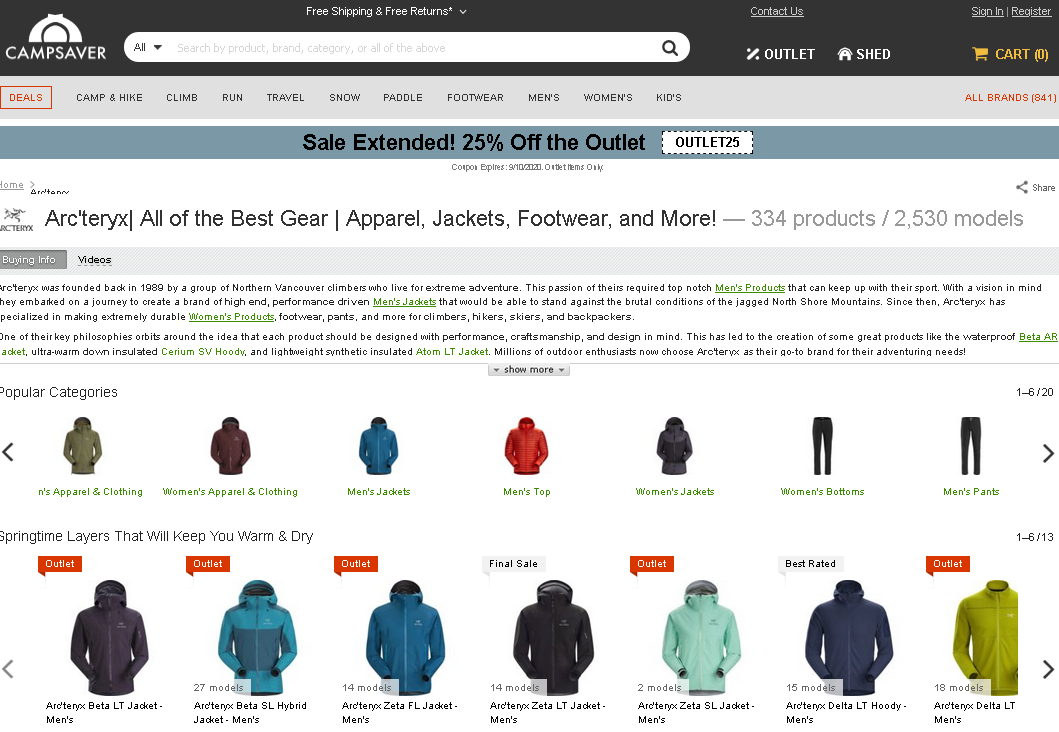The width and height of the screenshot is (1059, 732).
Task: Click the CampSaver logo
Action: [x=56, y=37]
